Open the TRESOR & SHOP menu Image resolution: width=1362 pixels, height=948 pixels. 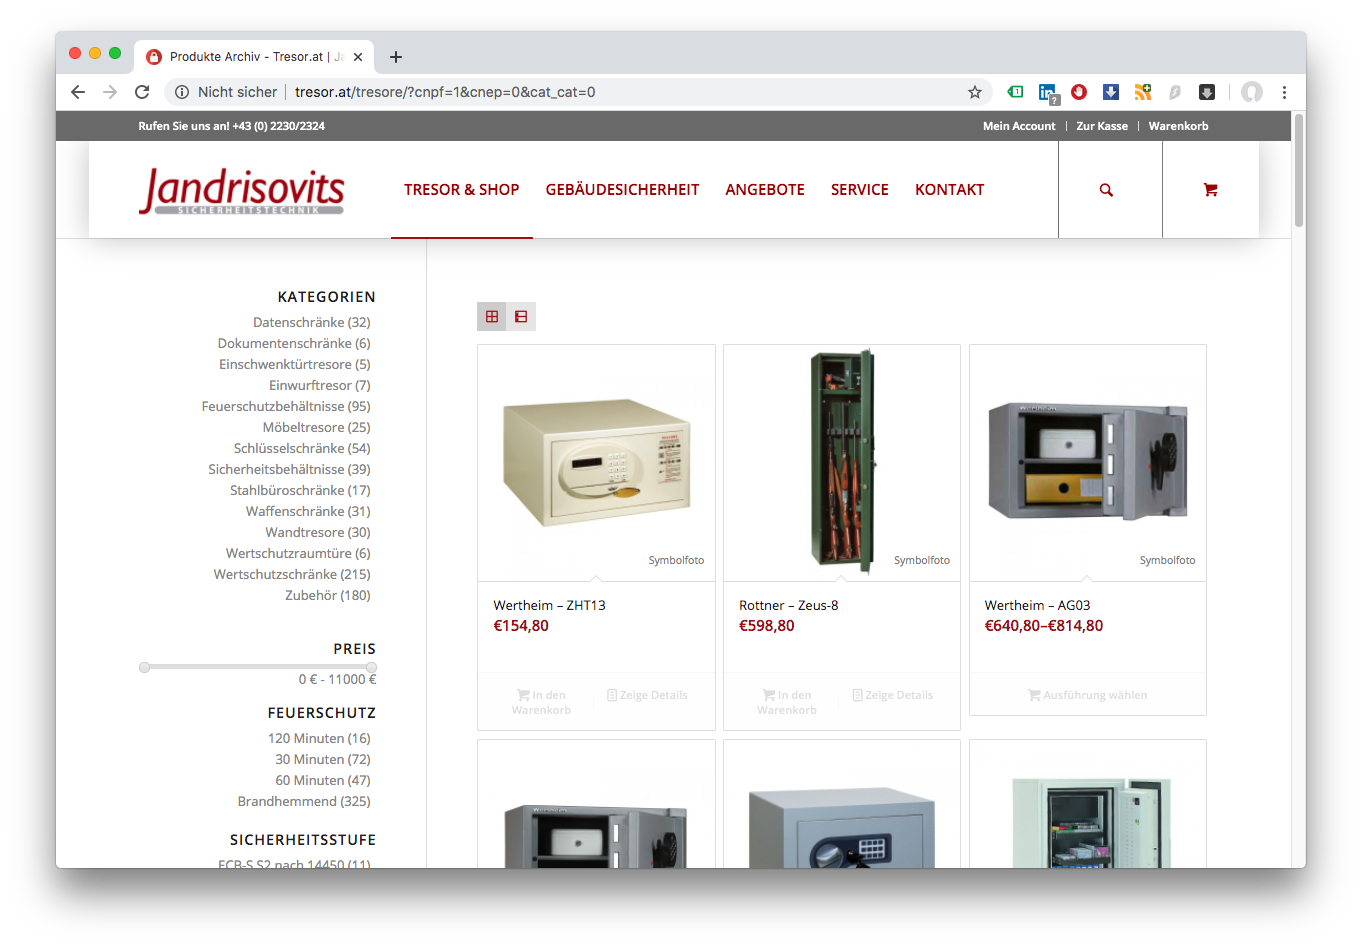461,189
